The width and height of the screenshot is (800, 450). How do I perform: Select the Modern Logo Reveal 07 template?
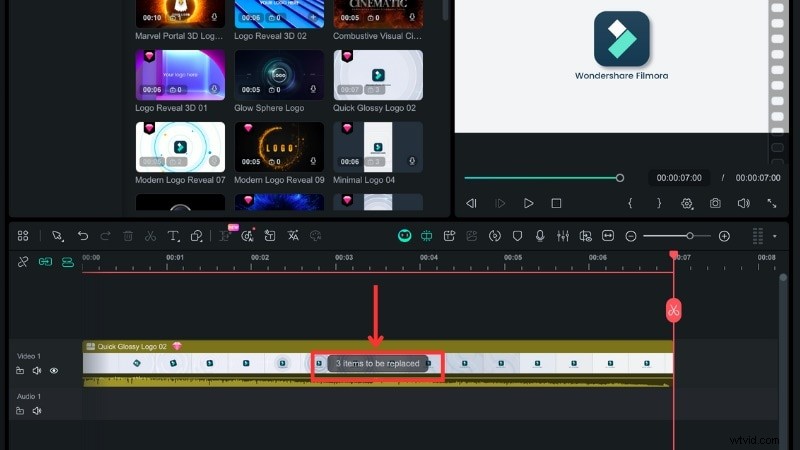180,147
